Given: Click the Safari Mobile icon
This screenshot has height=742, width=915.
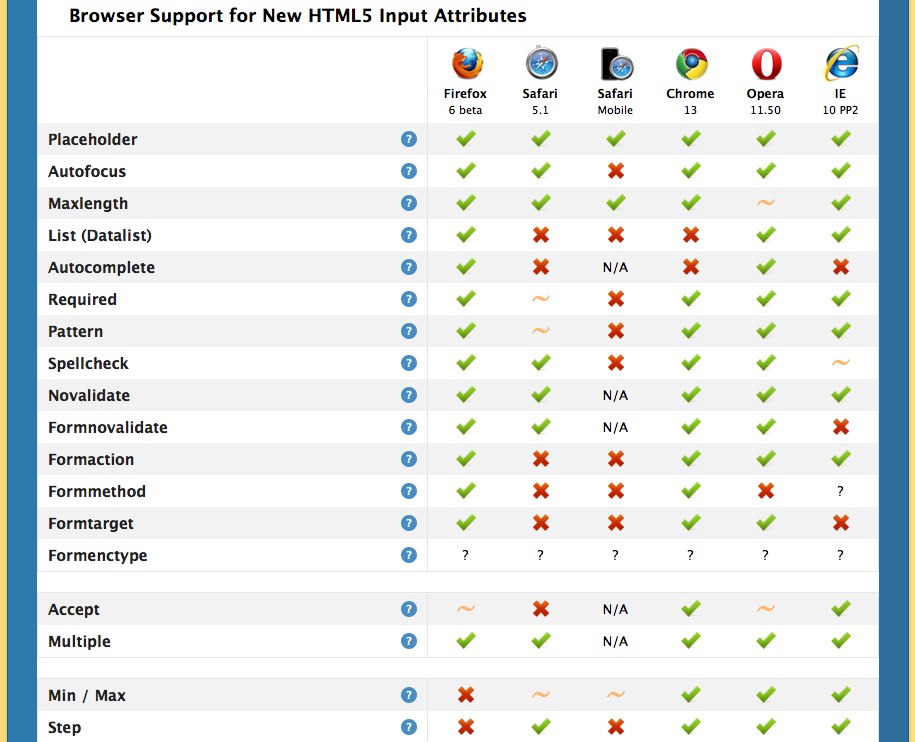Looking at the screenshot, I should [x=616, y=64].
